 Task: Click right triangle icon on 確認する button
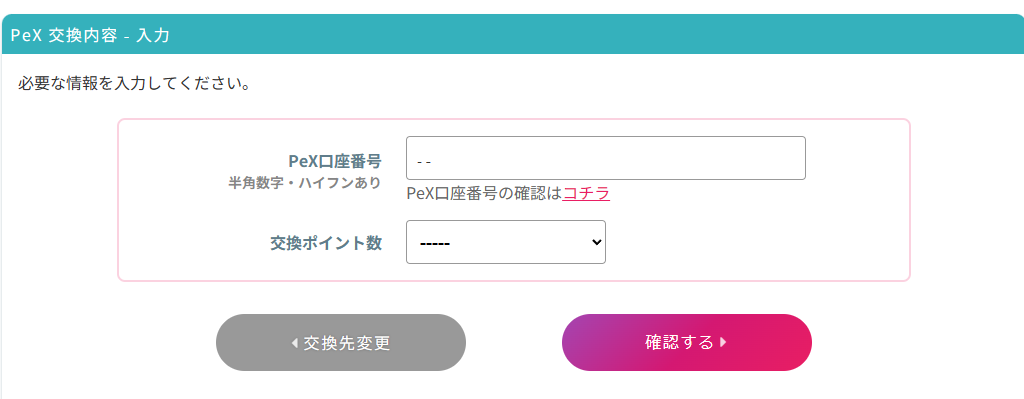click(x=723, y=342)
